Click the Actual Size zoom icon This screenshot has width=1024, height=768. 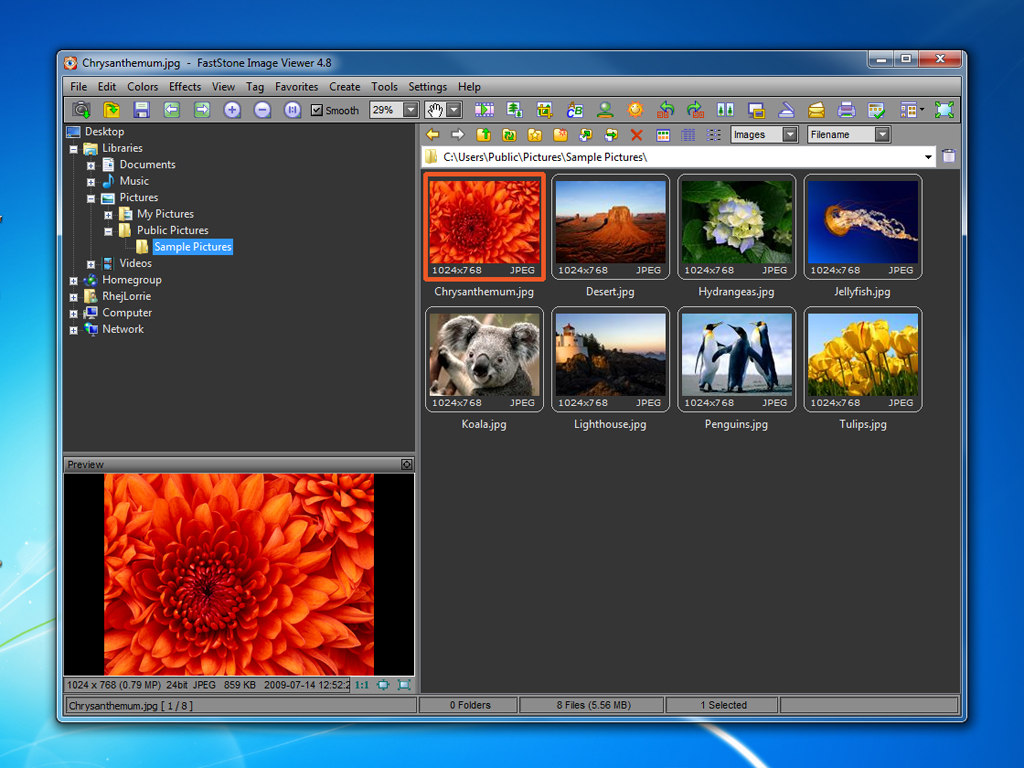tap(292, 110)
